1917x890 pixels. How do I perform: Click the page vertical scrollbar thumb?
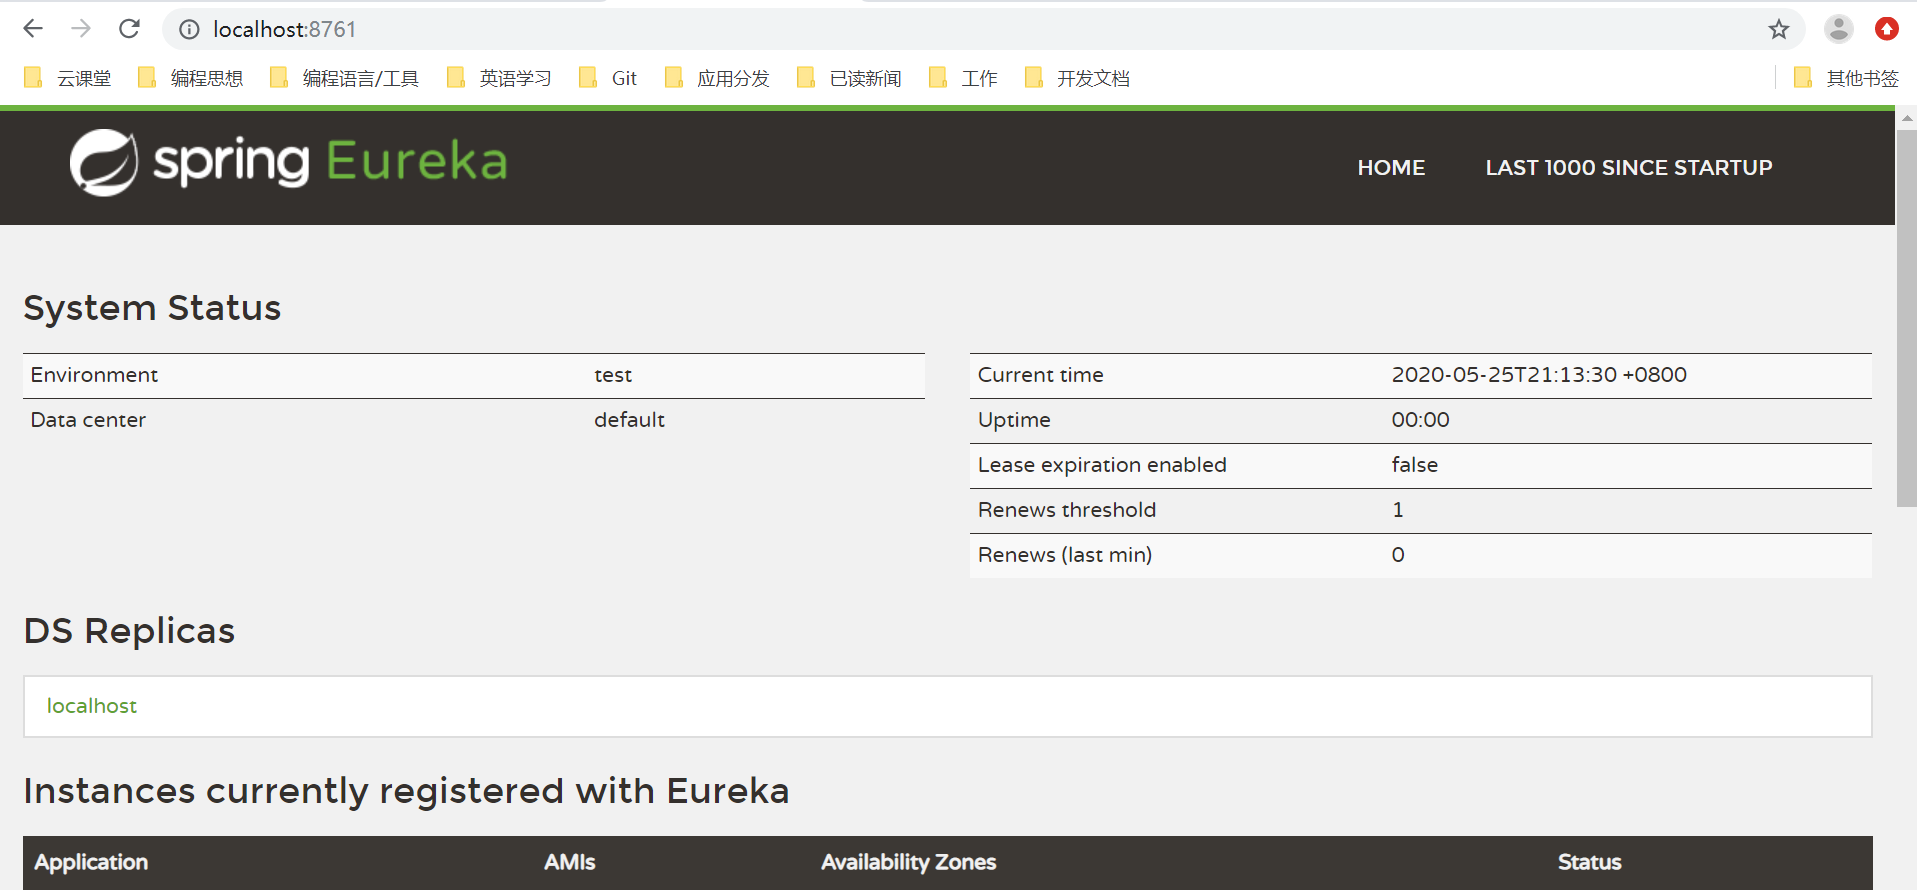click(x=1906, y=318)
